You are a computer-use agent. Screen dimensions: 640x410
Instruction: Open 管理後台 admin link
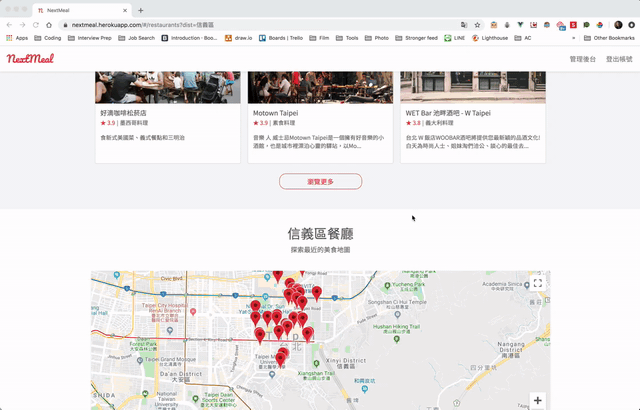(582, 59)
